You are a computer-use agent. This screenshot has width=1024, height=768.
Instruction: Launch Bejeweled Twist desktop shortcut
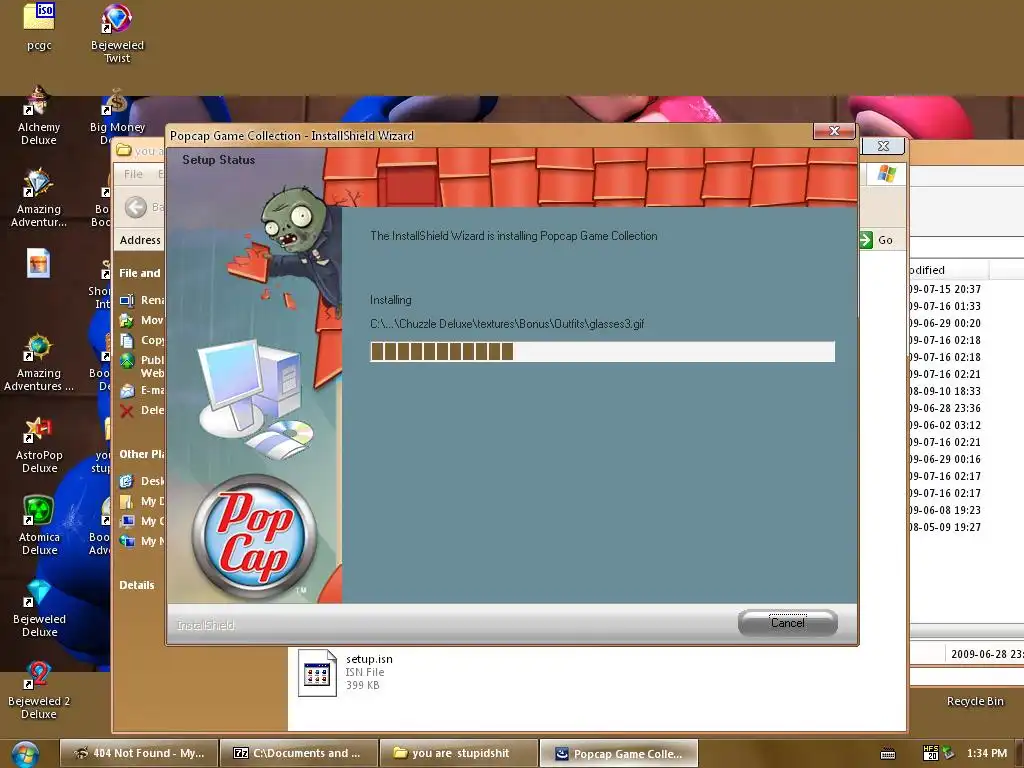pos(117,33)
